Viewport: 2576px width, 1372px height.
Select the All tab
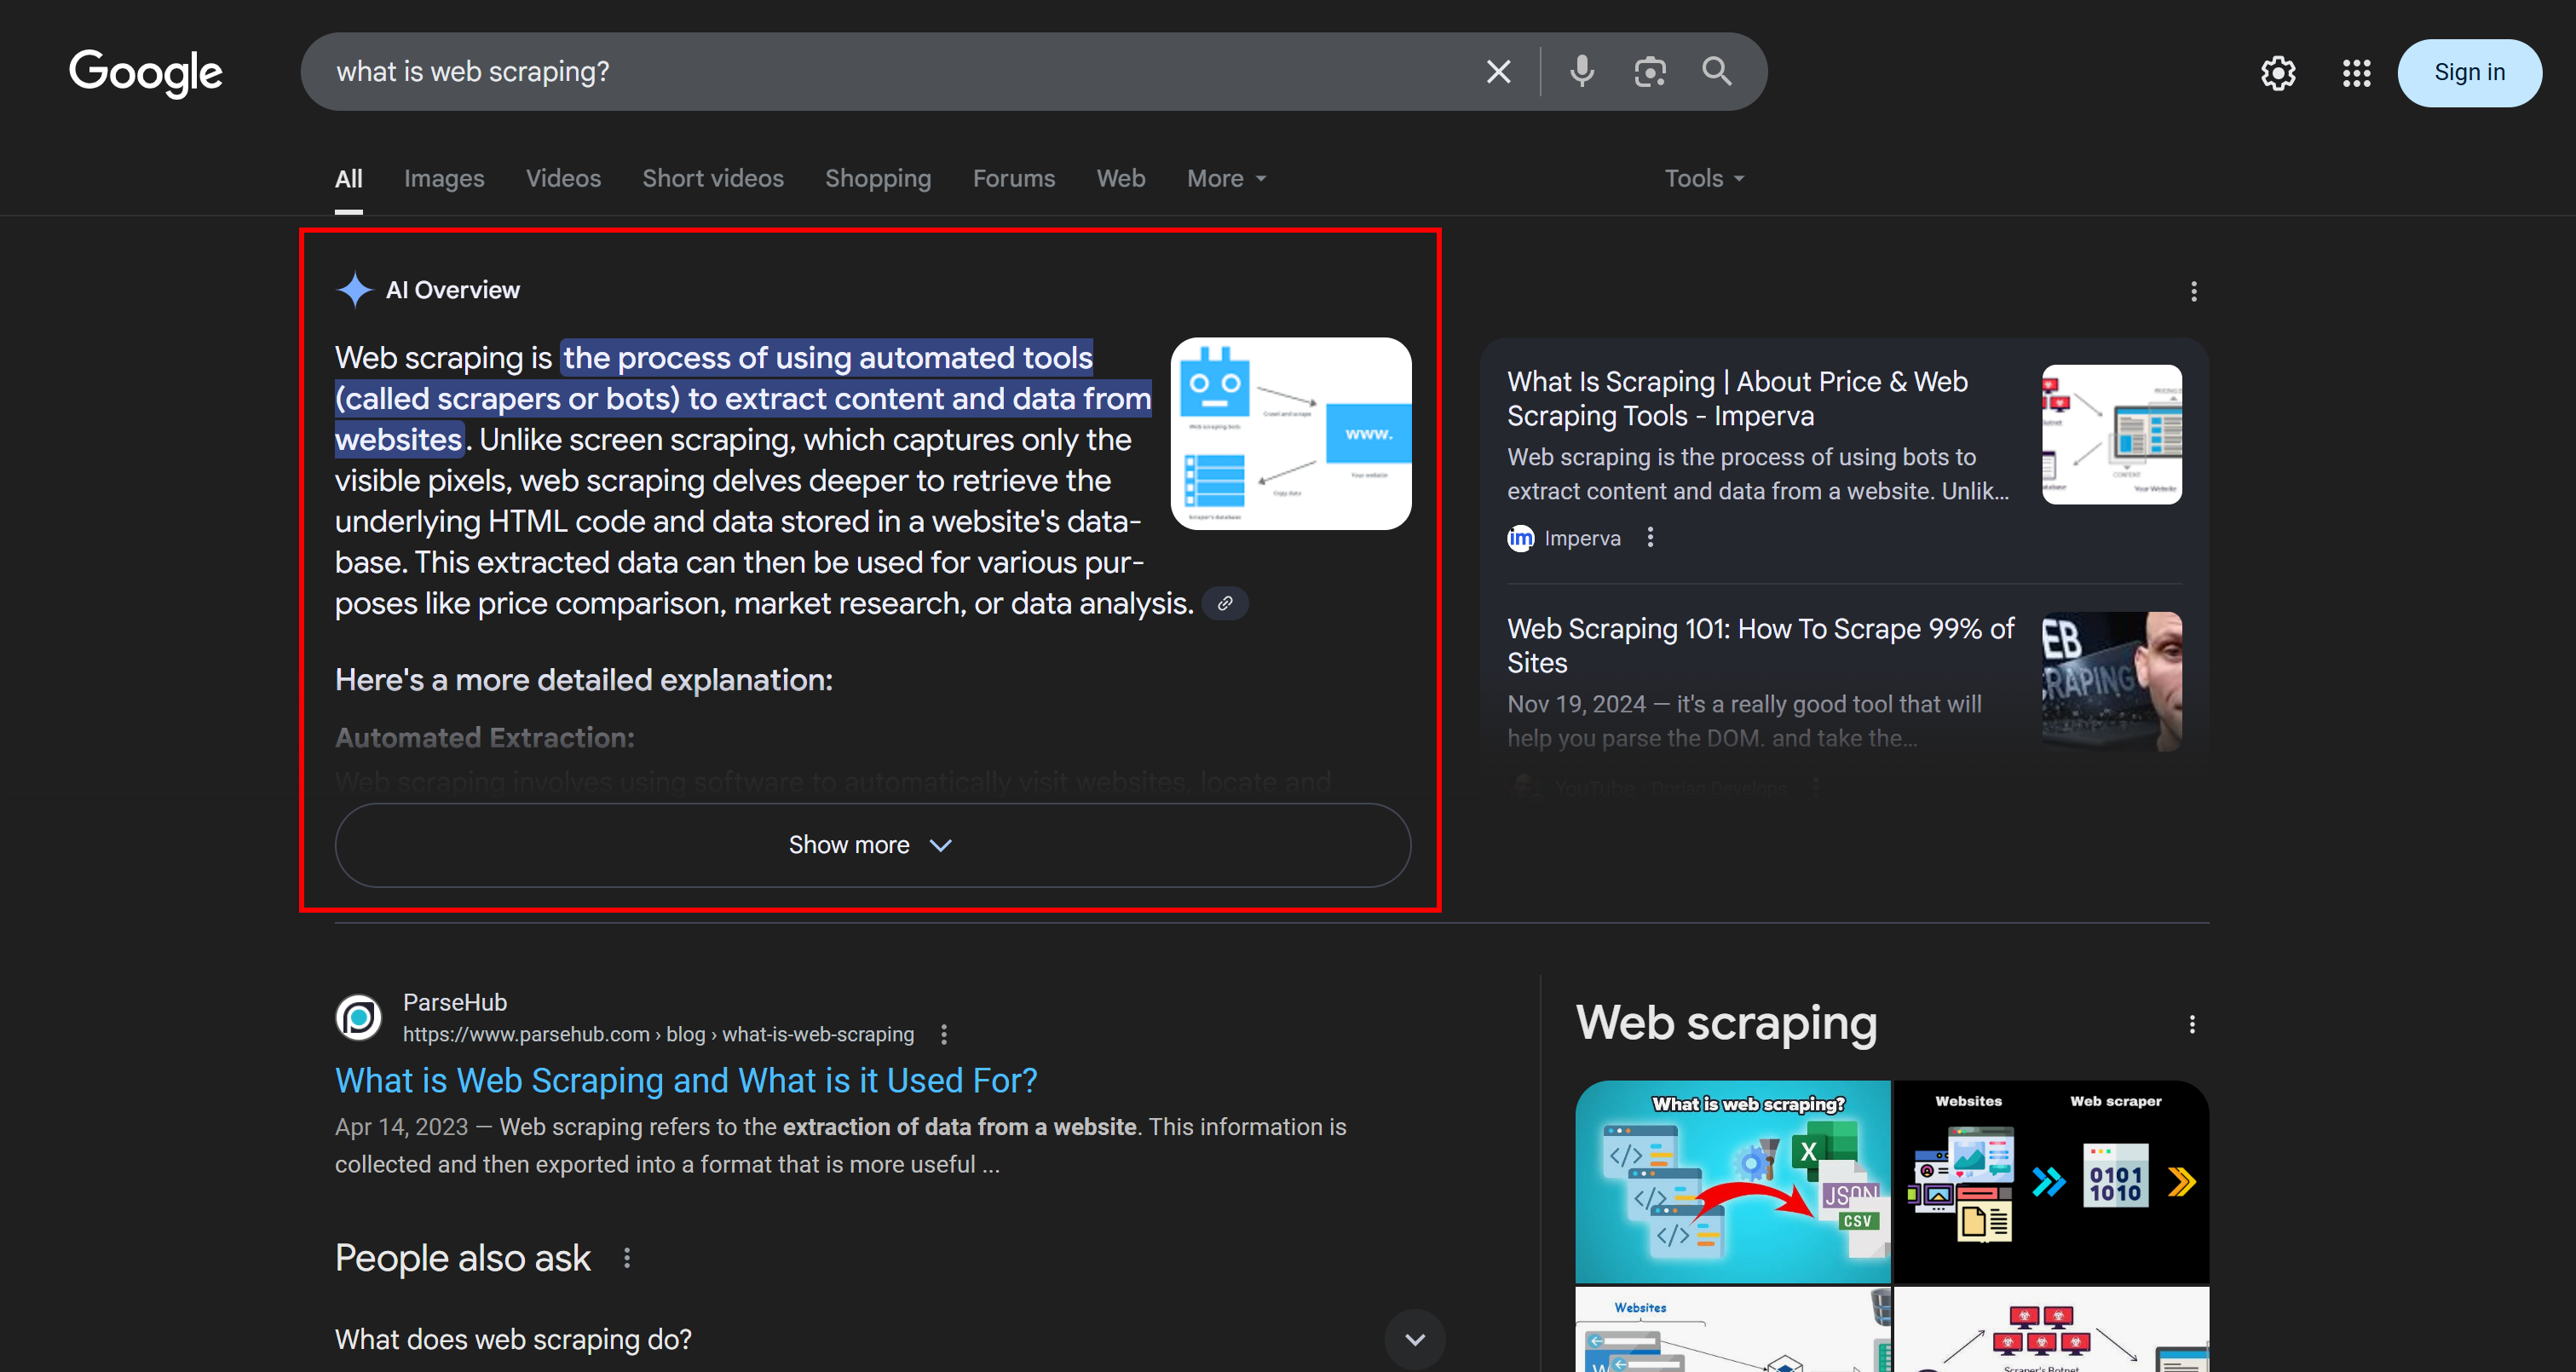348,179
